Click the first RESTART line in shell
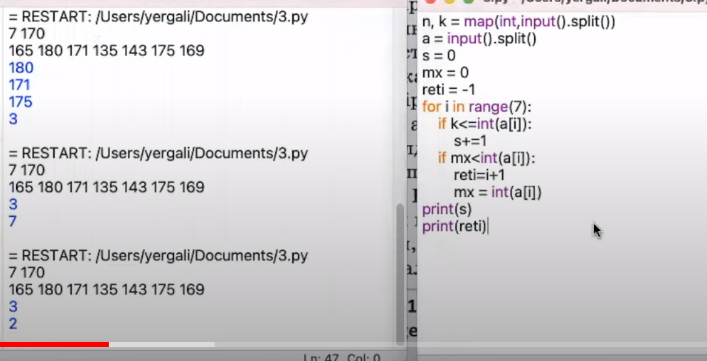 coord(158,18)
